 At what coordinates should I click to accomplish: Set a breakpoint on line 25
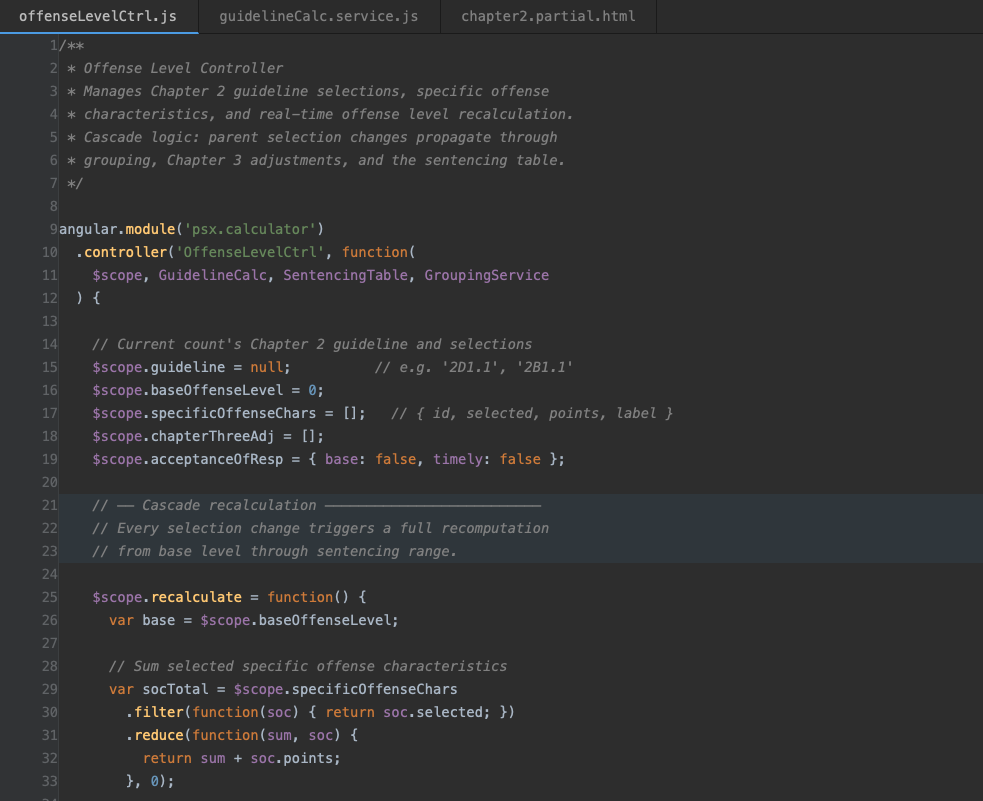pyautogui.click(x=49, y=597)
